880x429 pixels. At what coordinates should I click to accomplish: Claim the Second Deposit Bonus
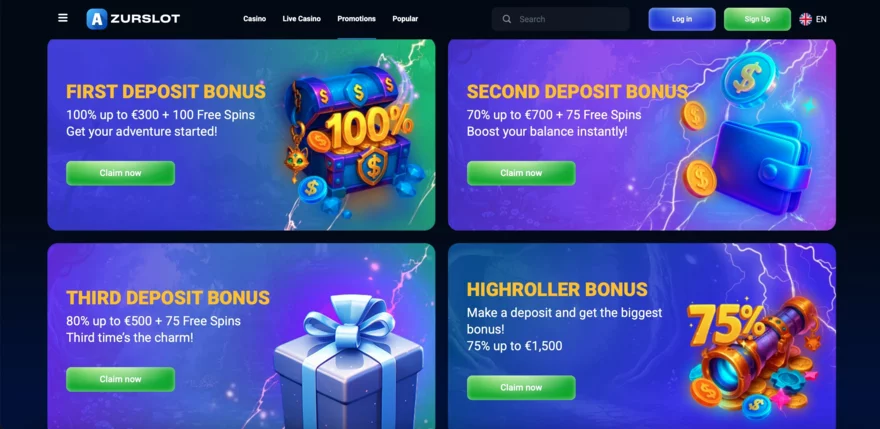point(521,173)
